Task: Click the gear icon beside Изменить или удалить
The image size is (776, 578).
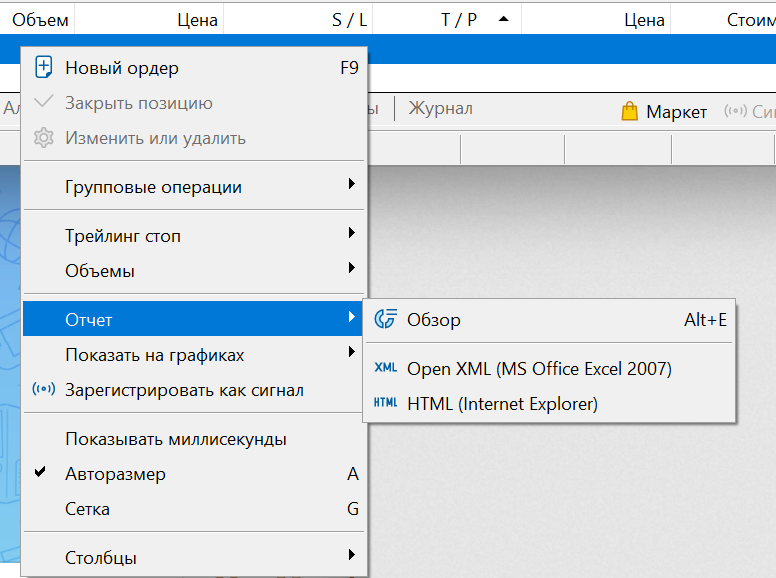Action: (44, 138)
